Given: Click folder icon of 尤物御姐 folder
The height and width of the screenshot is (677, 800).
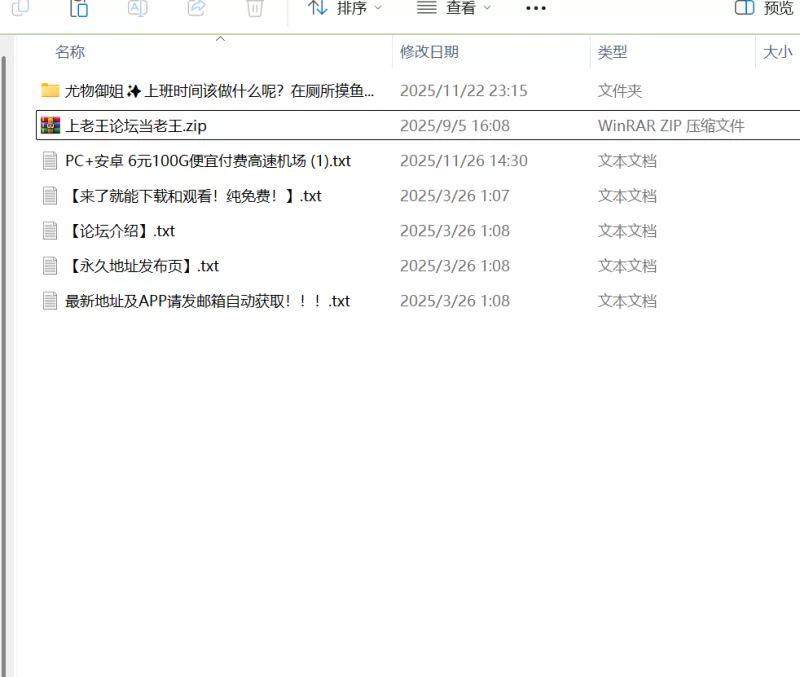Looking at the screenshot, I should click(x=50, y=90).
